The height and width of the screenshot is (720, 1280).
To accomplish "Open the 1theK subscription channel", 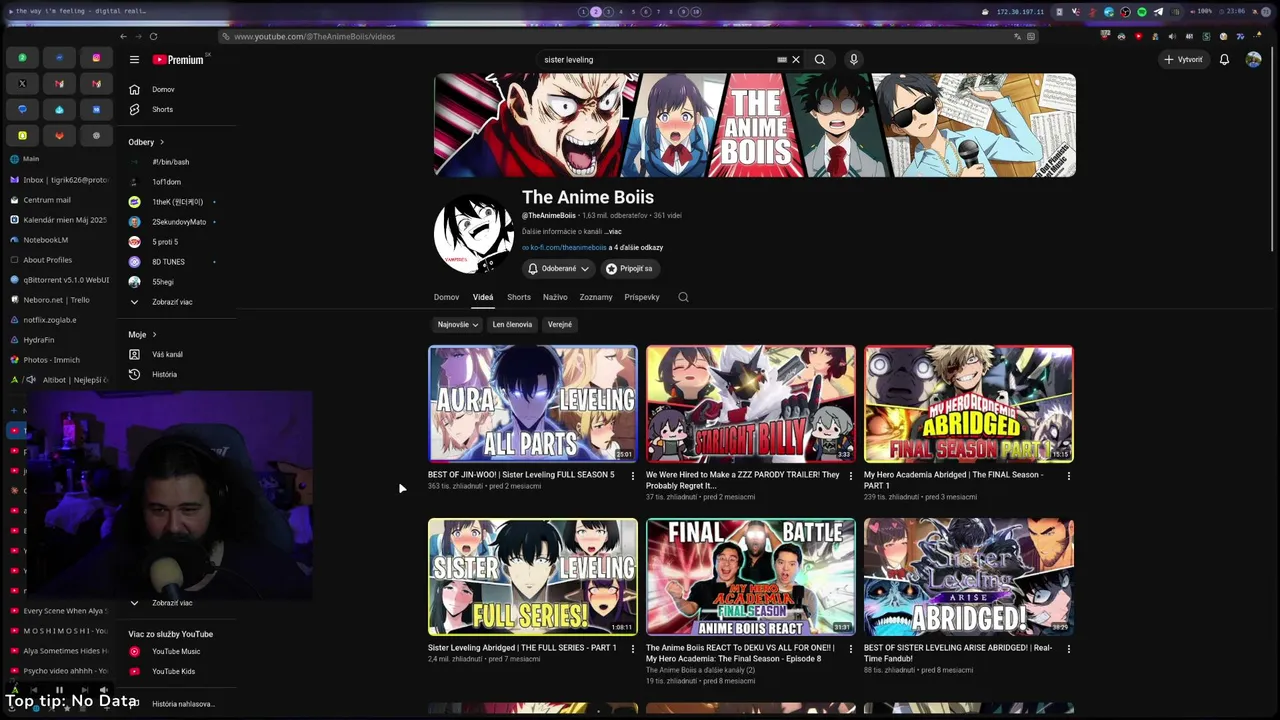I will click(176, 202).
